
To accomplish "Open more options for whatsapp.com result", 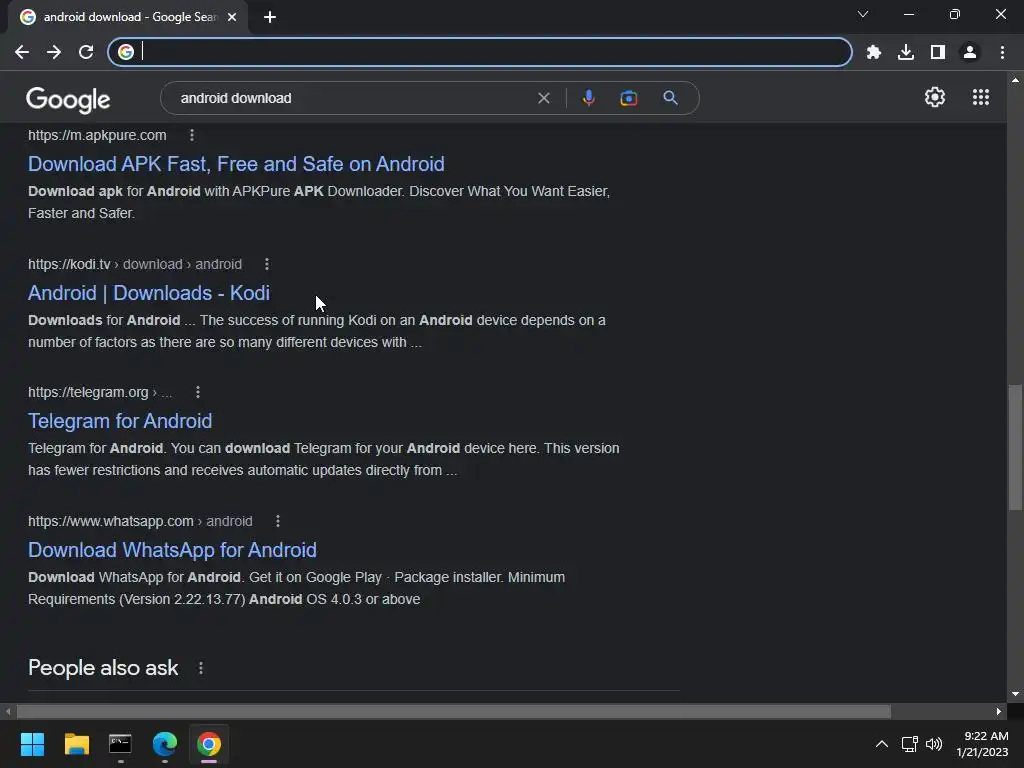I will (278, 521).
